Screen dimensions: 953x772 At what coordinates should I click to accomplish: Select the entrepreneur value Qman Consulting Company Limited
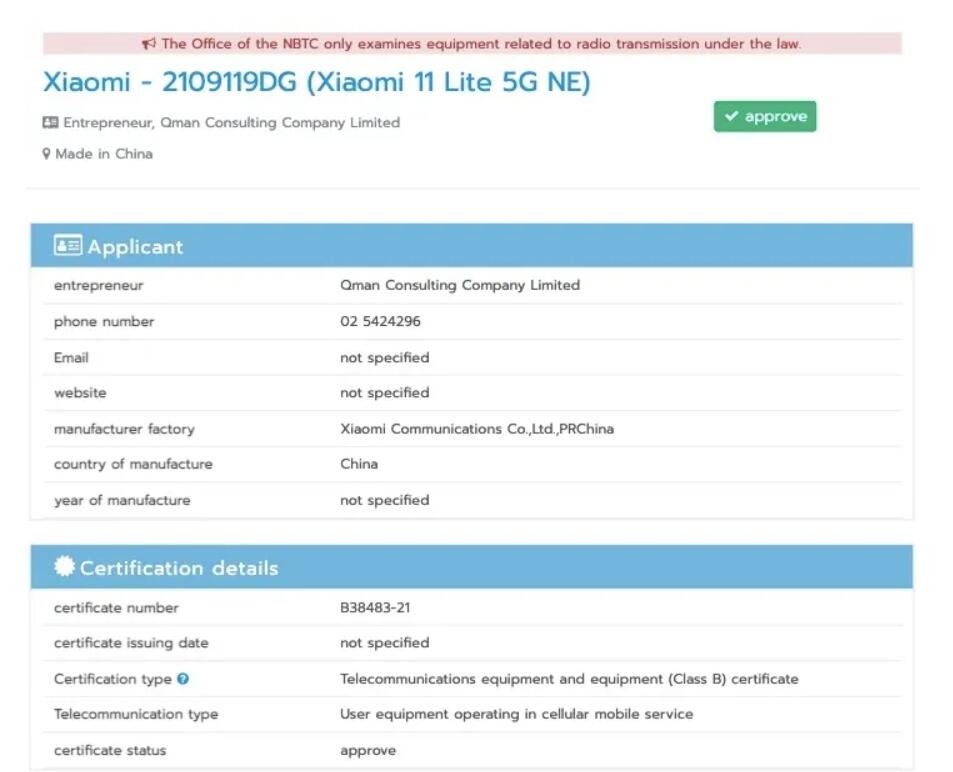point(460,285)
